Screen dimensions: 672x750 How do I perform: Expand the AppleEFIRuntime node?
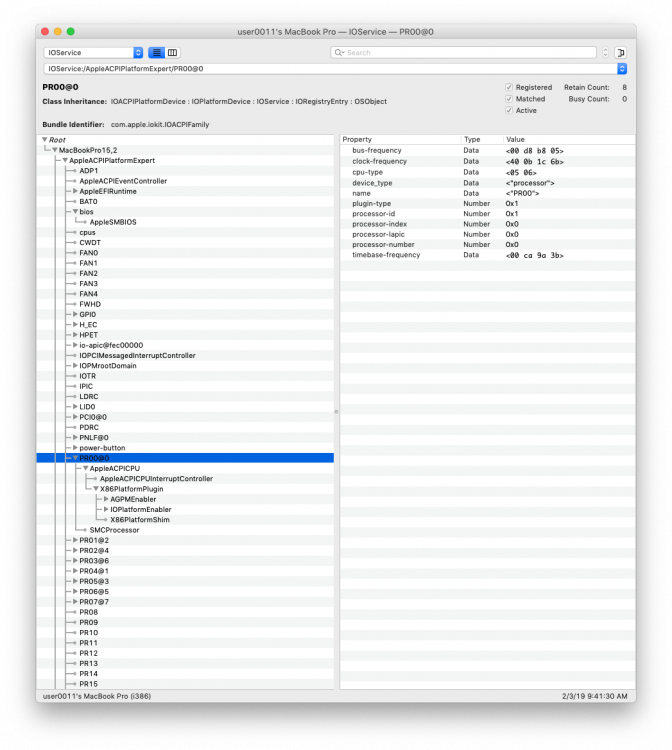click(x=75, y=191)
